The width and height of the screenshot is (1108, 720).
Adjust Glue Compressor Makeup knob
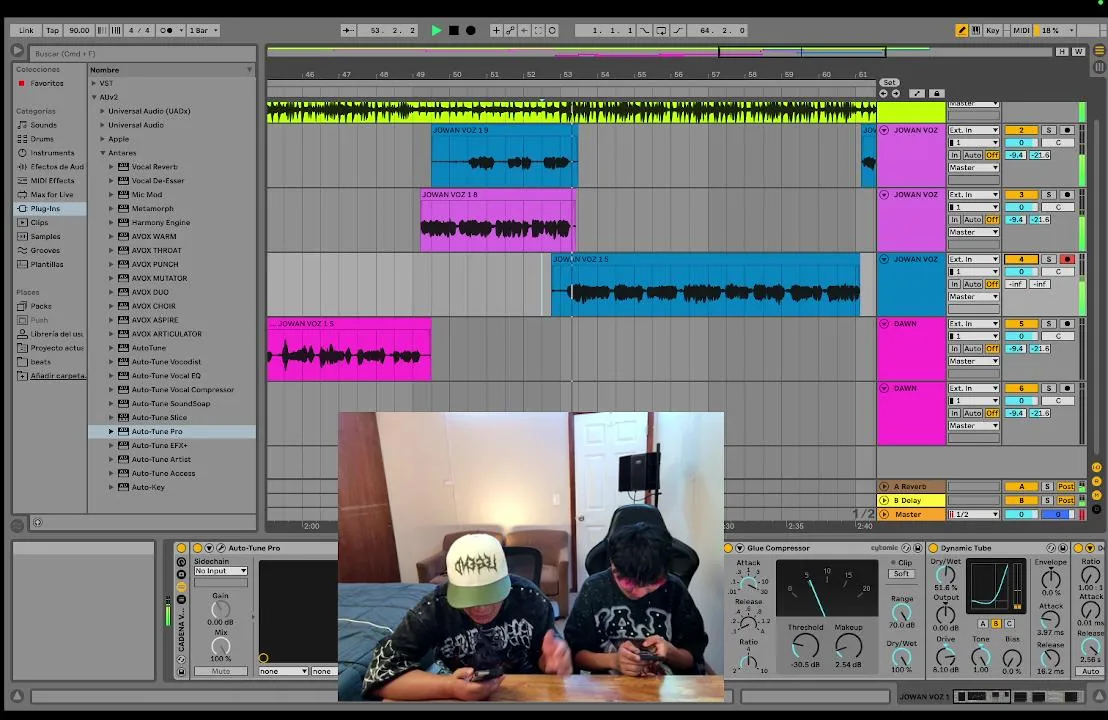pyautogui.click(x=848, y=645)
